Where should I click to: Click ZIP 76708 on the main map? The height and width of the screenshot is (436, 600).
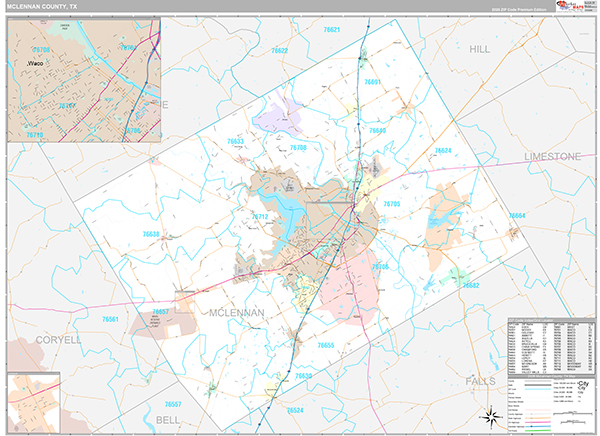(298, 148)
